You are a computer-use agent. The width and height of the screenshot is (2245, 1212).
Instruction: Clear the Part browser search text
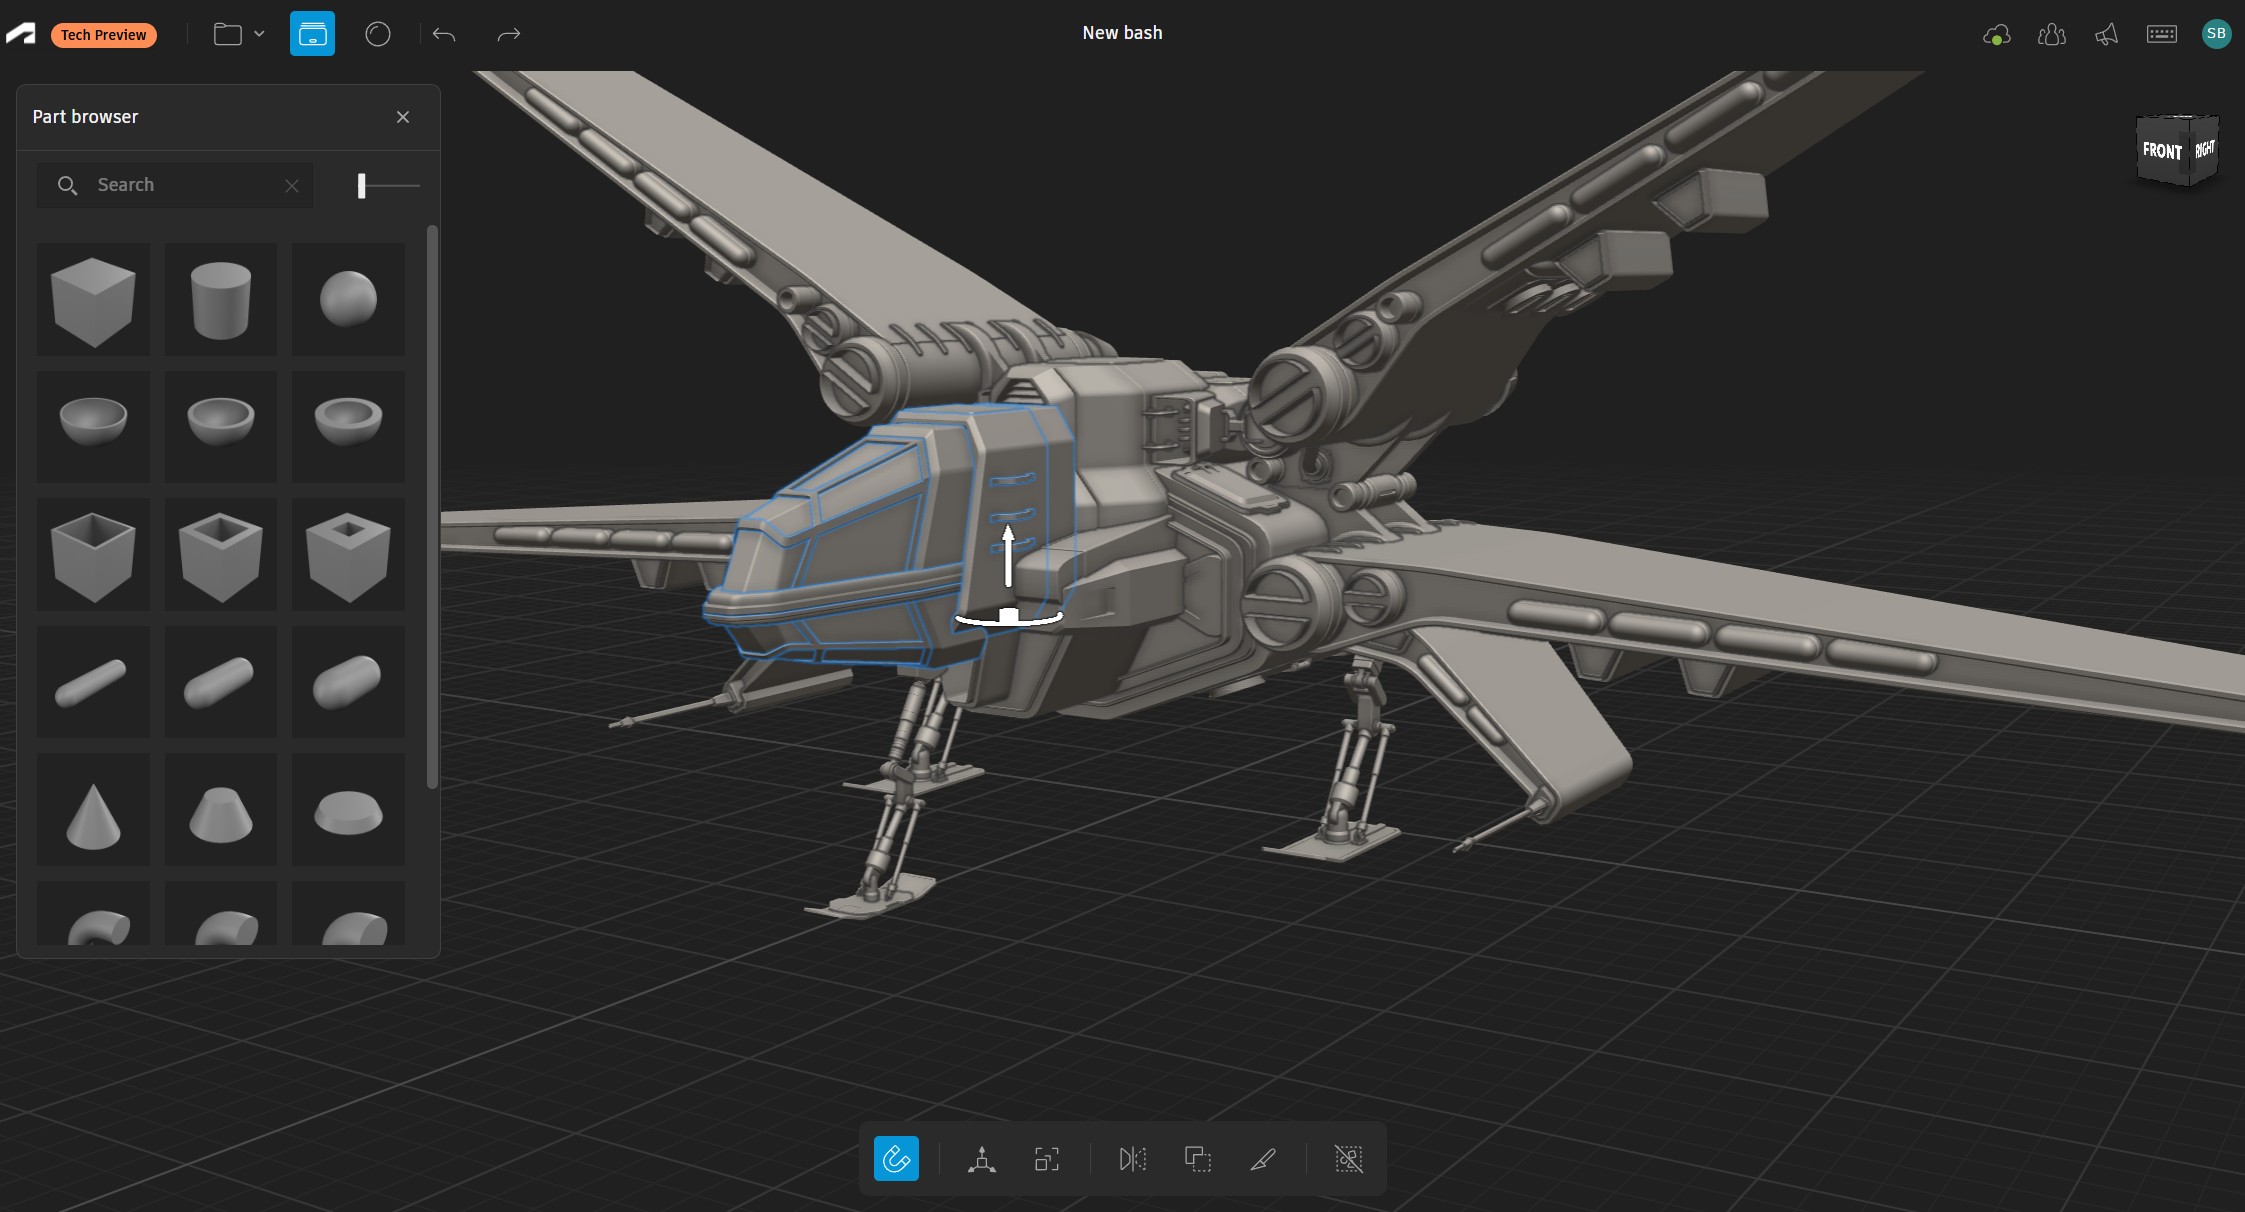[x=292, y=185]
